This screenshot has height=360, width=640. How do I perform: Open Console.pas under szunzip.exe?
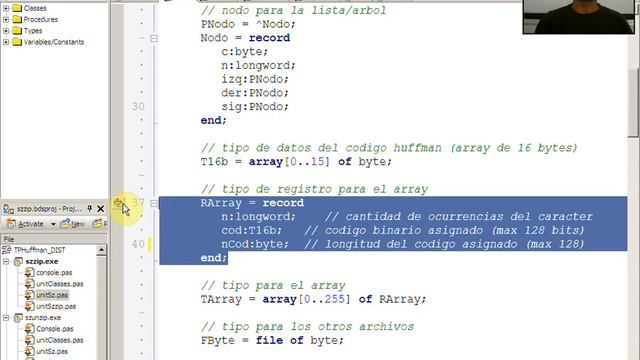pos(55,329)
